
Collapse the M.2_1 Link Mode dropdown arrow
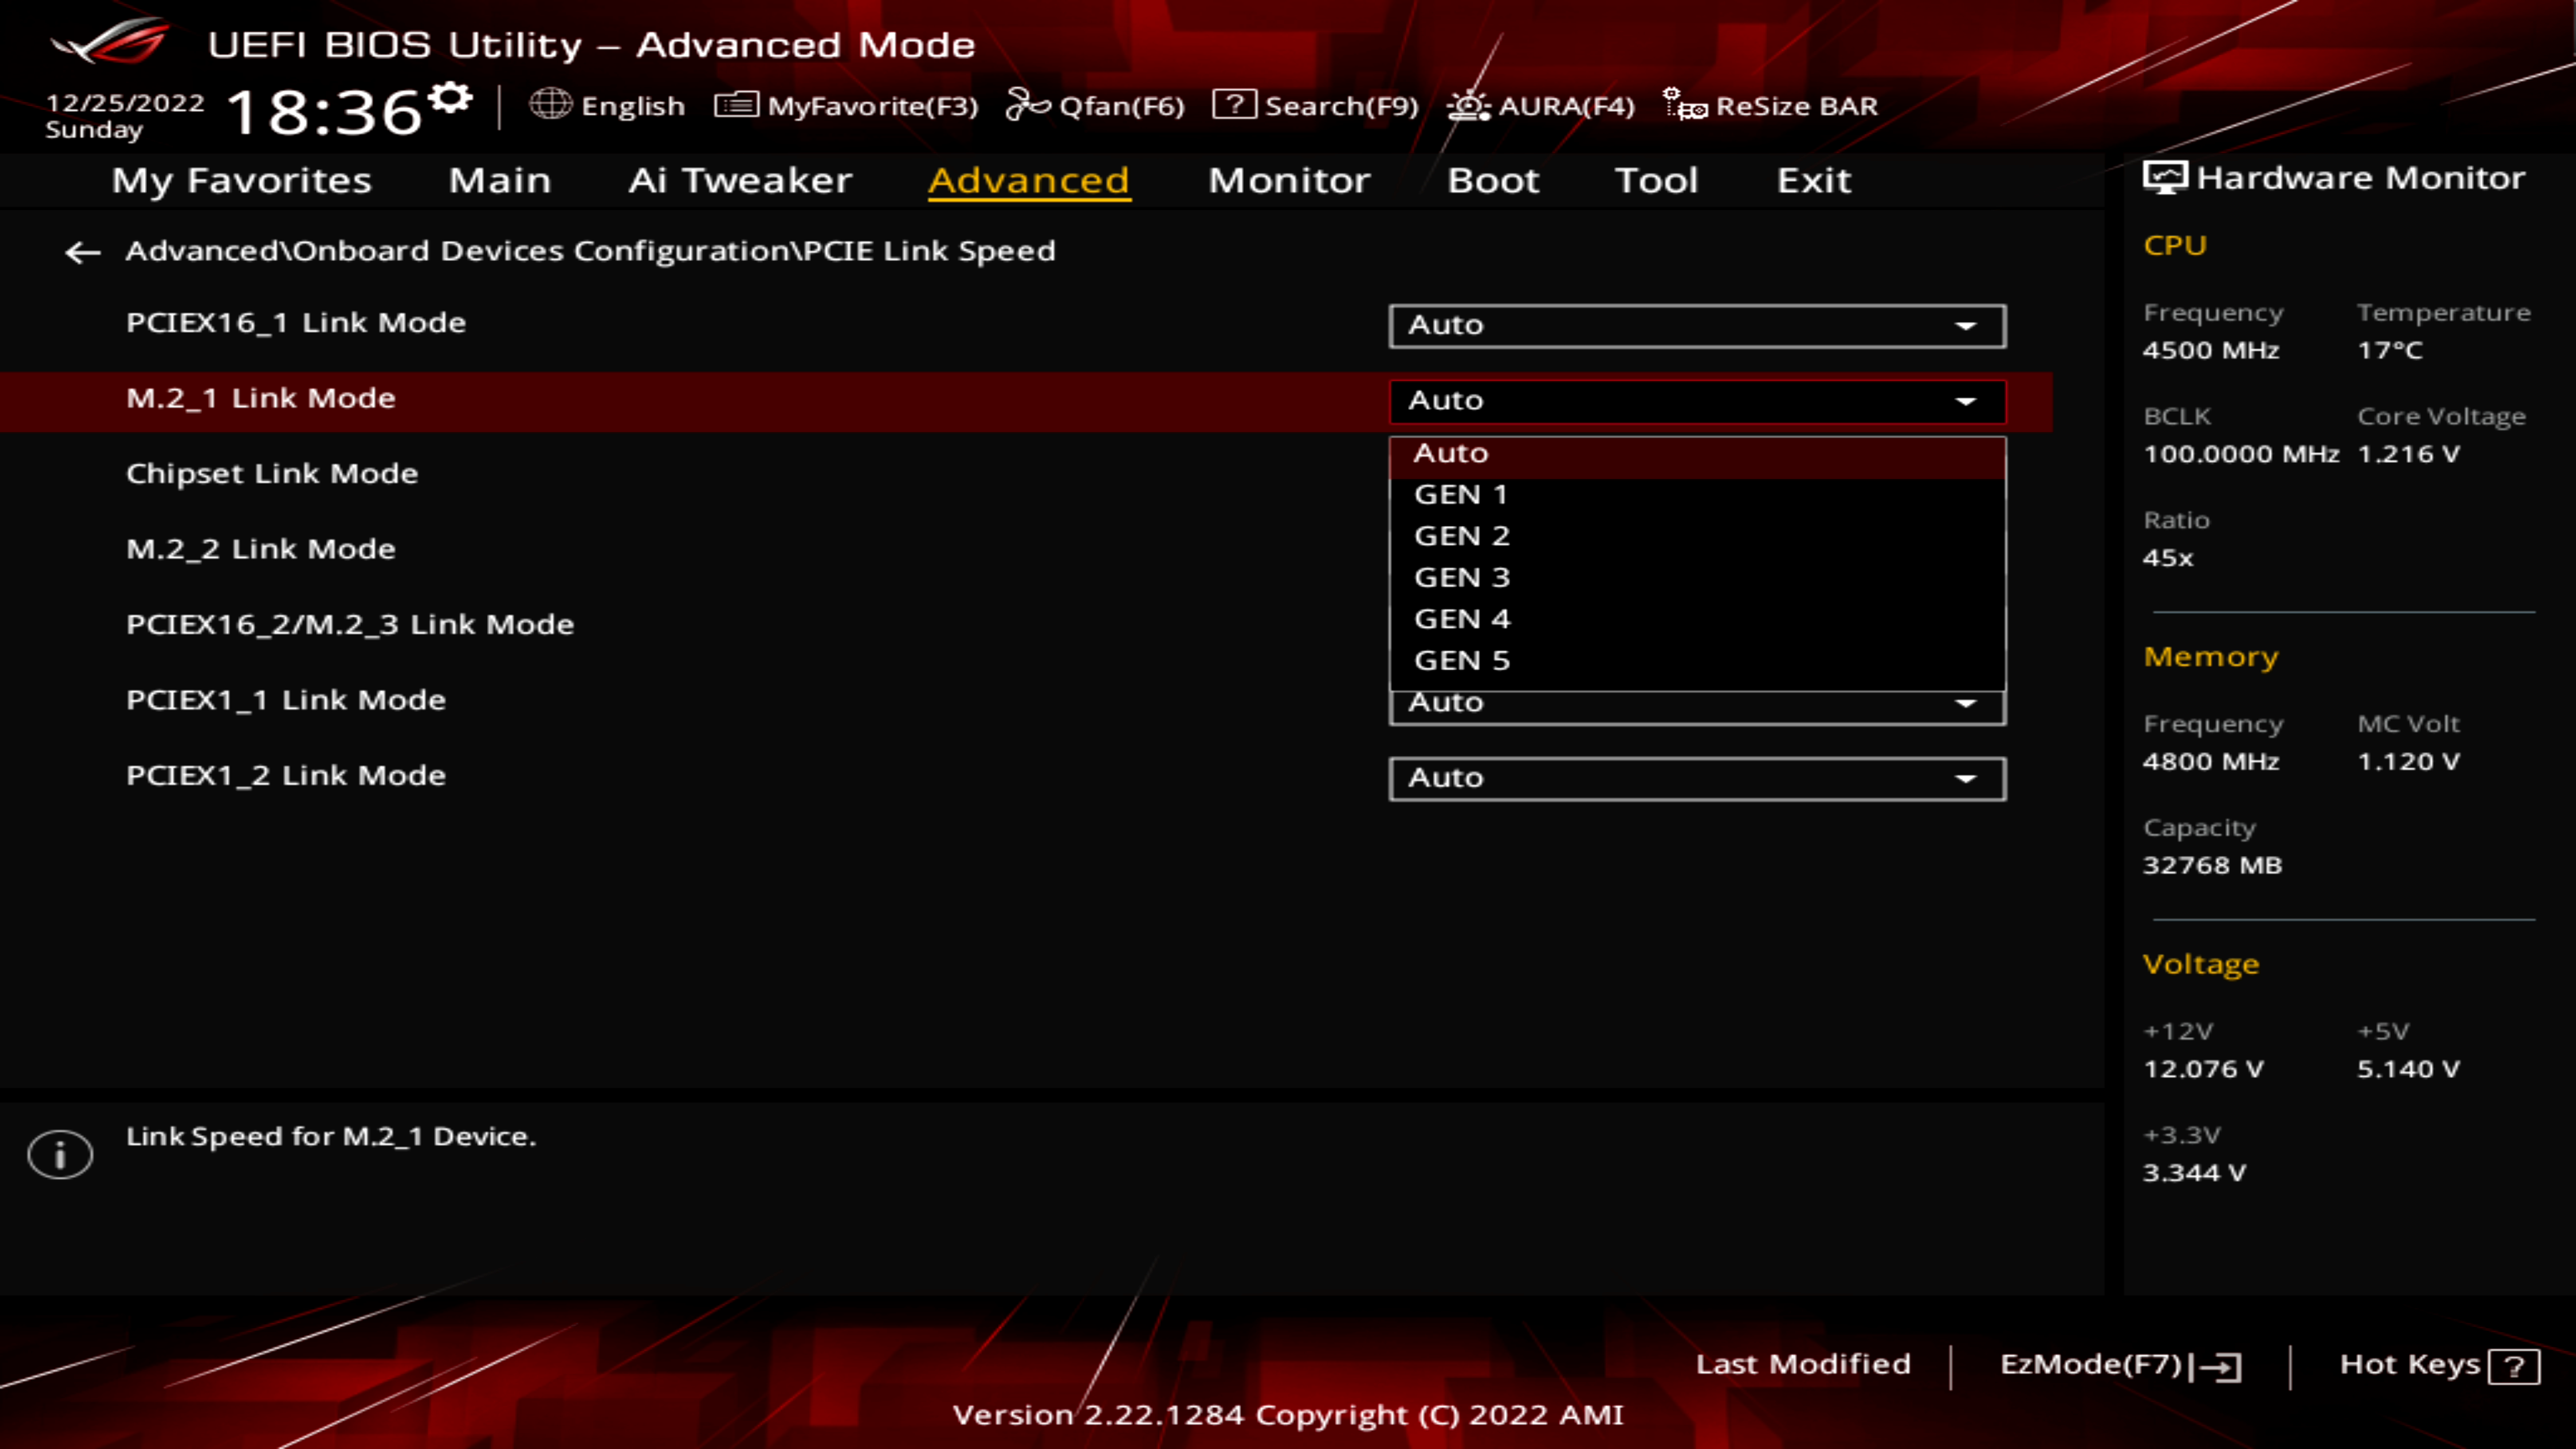point(1966,401)
